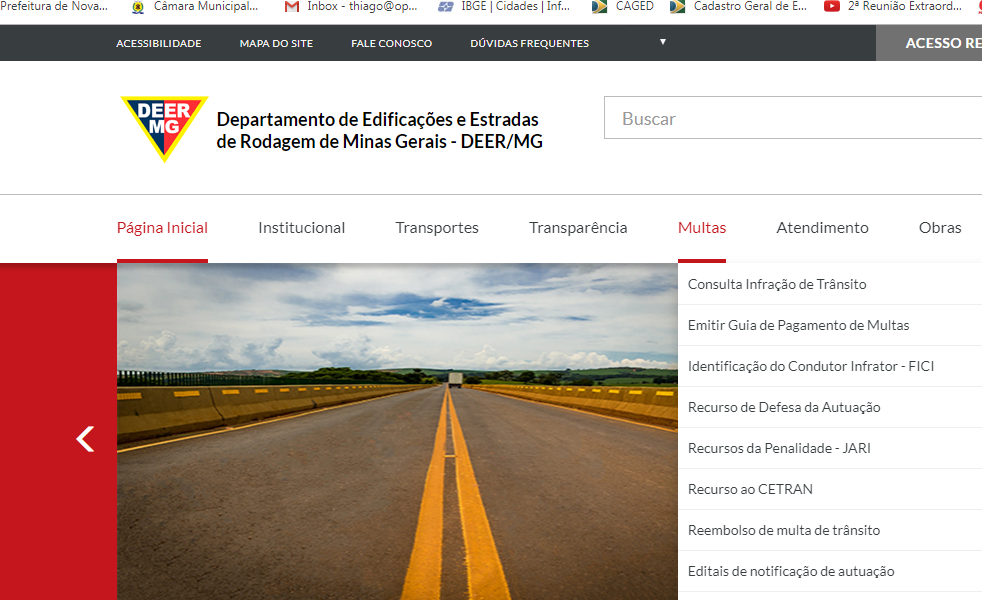This screenshot has height=600, width=982.
Task: Open ACESSIBILIDADE link
Action: [x=158, y=43]
